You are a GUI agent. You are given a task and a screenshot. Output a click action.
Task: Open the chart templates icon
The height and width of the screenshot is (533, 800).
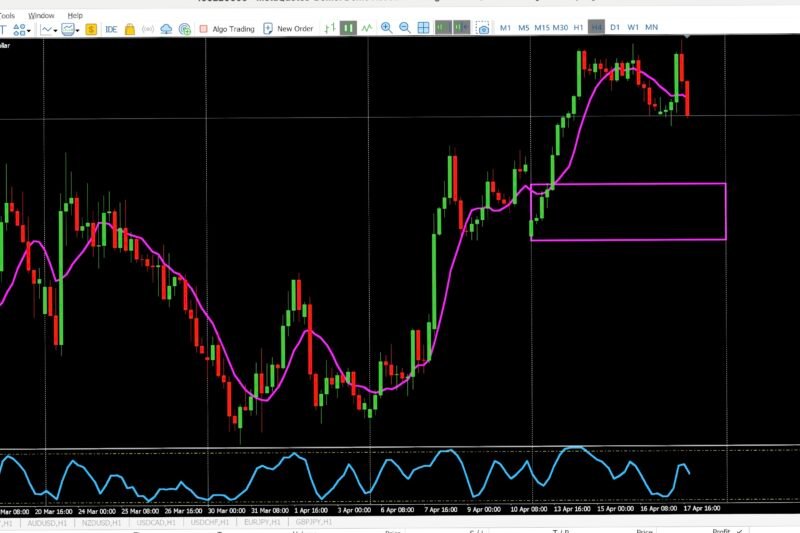68,29
